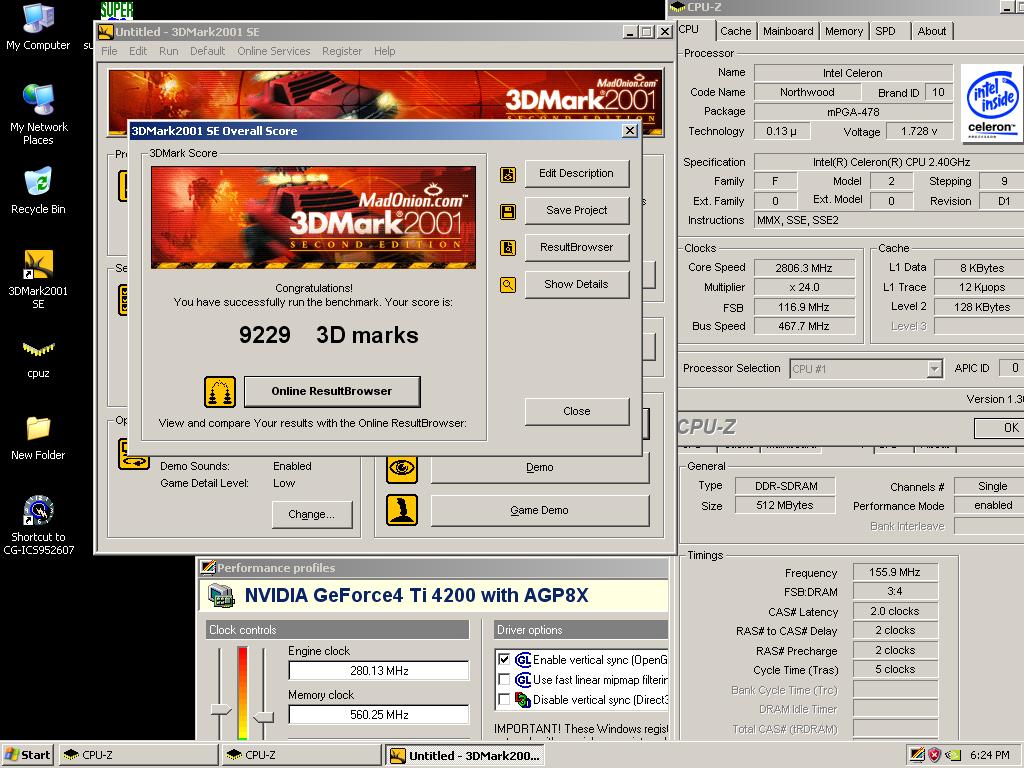
Task: Open the Edit menu in 3DMark2001
Action: 138,51
